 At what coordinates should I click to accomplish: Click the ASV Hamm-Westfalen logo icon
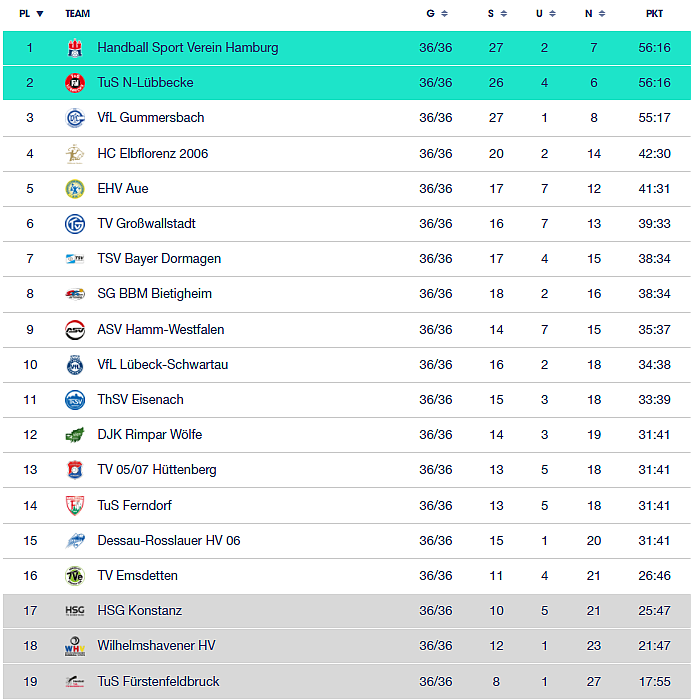[75, 330]
